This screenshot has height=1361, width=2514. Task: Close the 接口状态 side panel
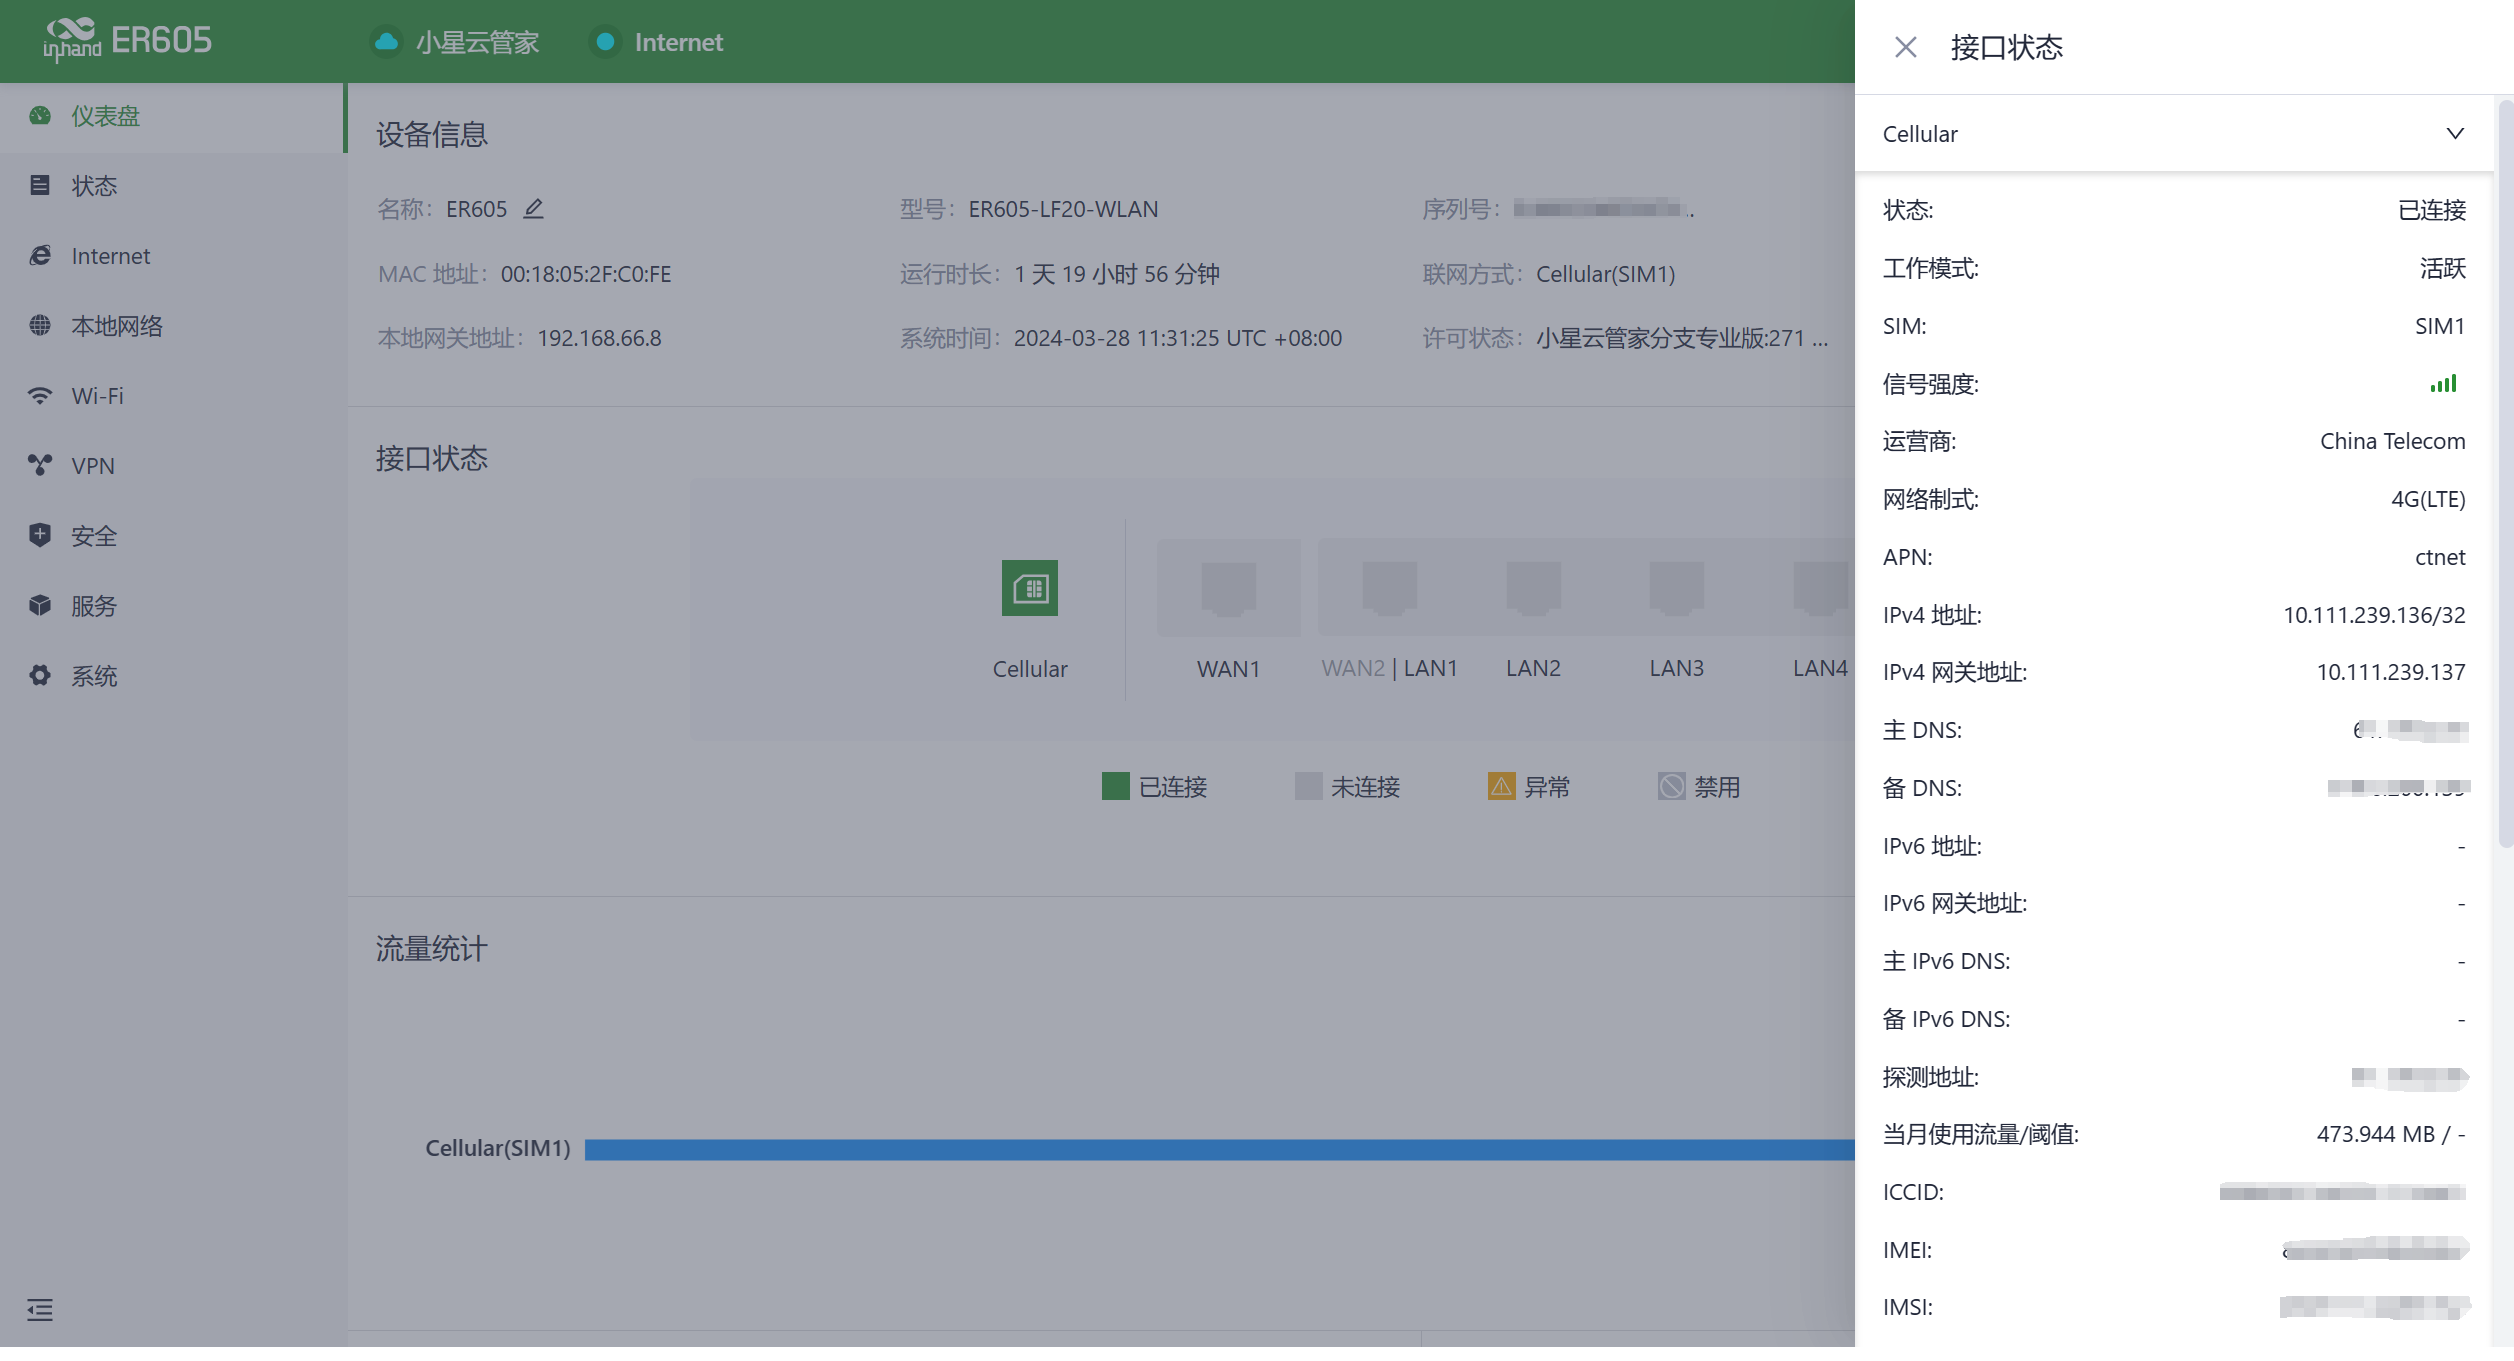click(x=1905, y=47)
